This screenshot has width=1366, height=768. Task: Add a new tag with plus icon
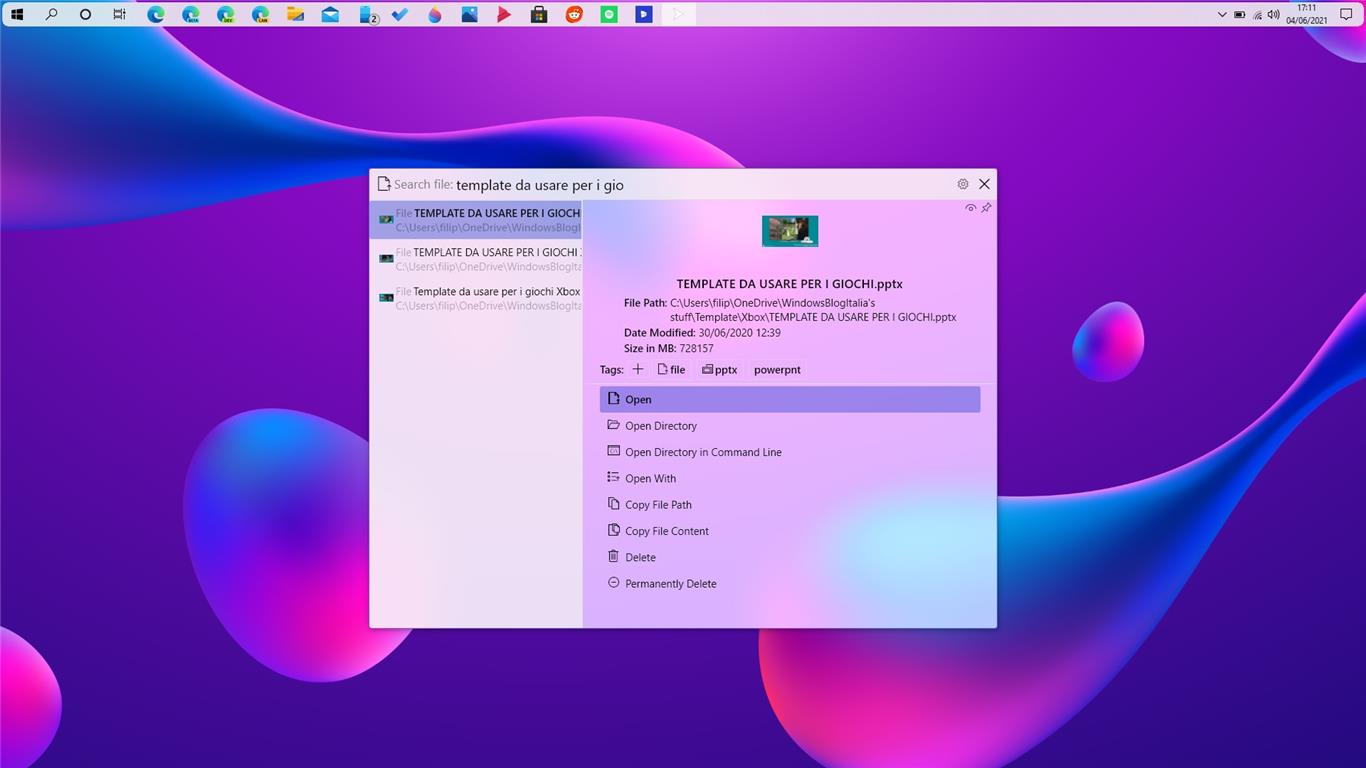pos(638,370)
